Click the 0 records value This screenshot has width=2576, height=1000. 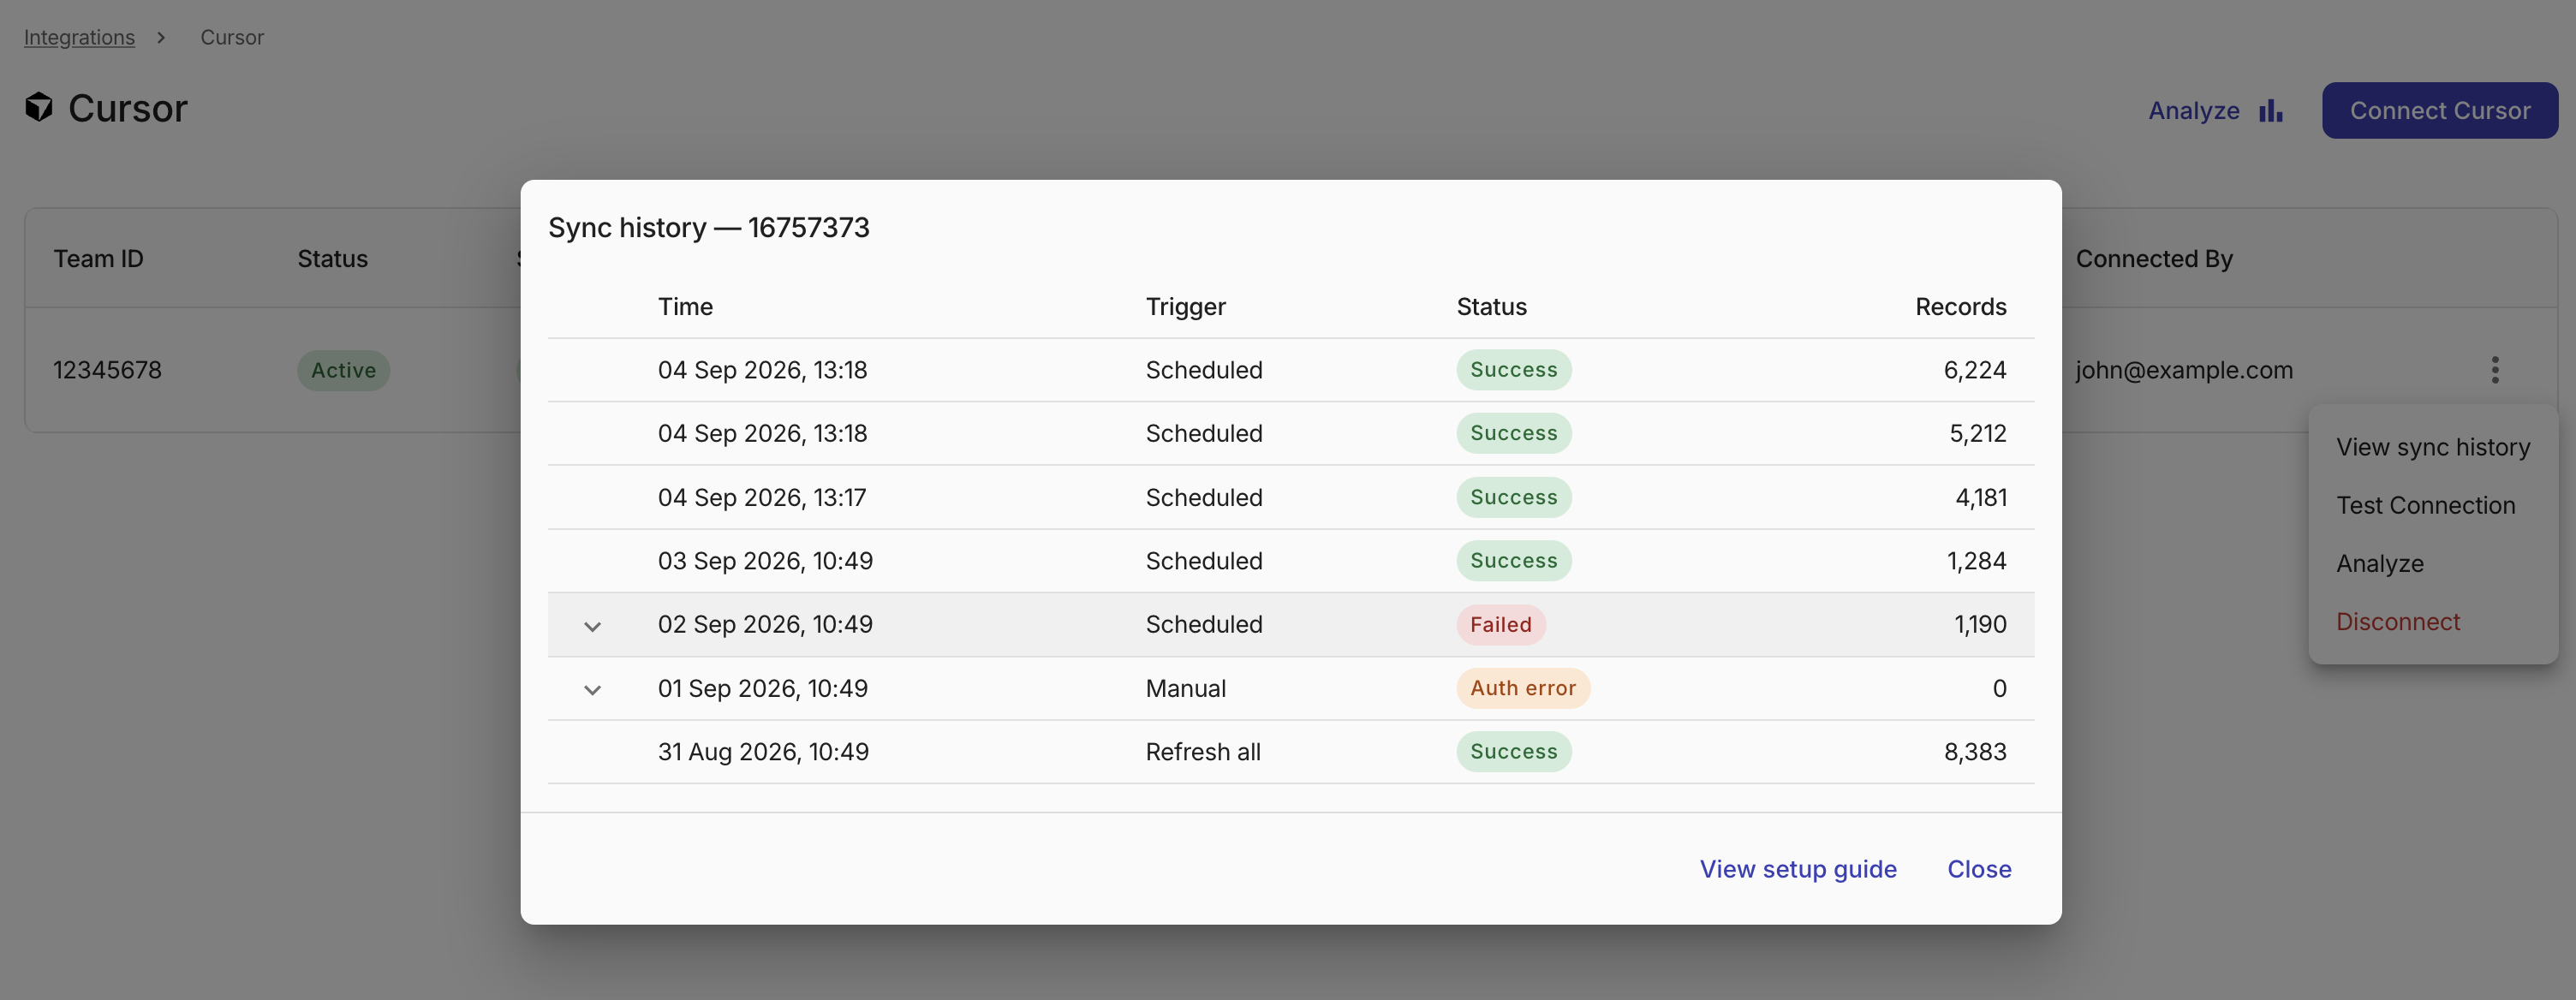click(1999, 688)
